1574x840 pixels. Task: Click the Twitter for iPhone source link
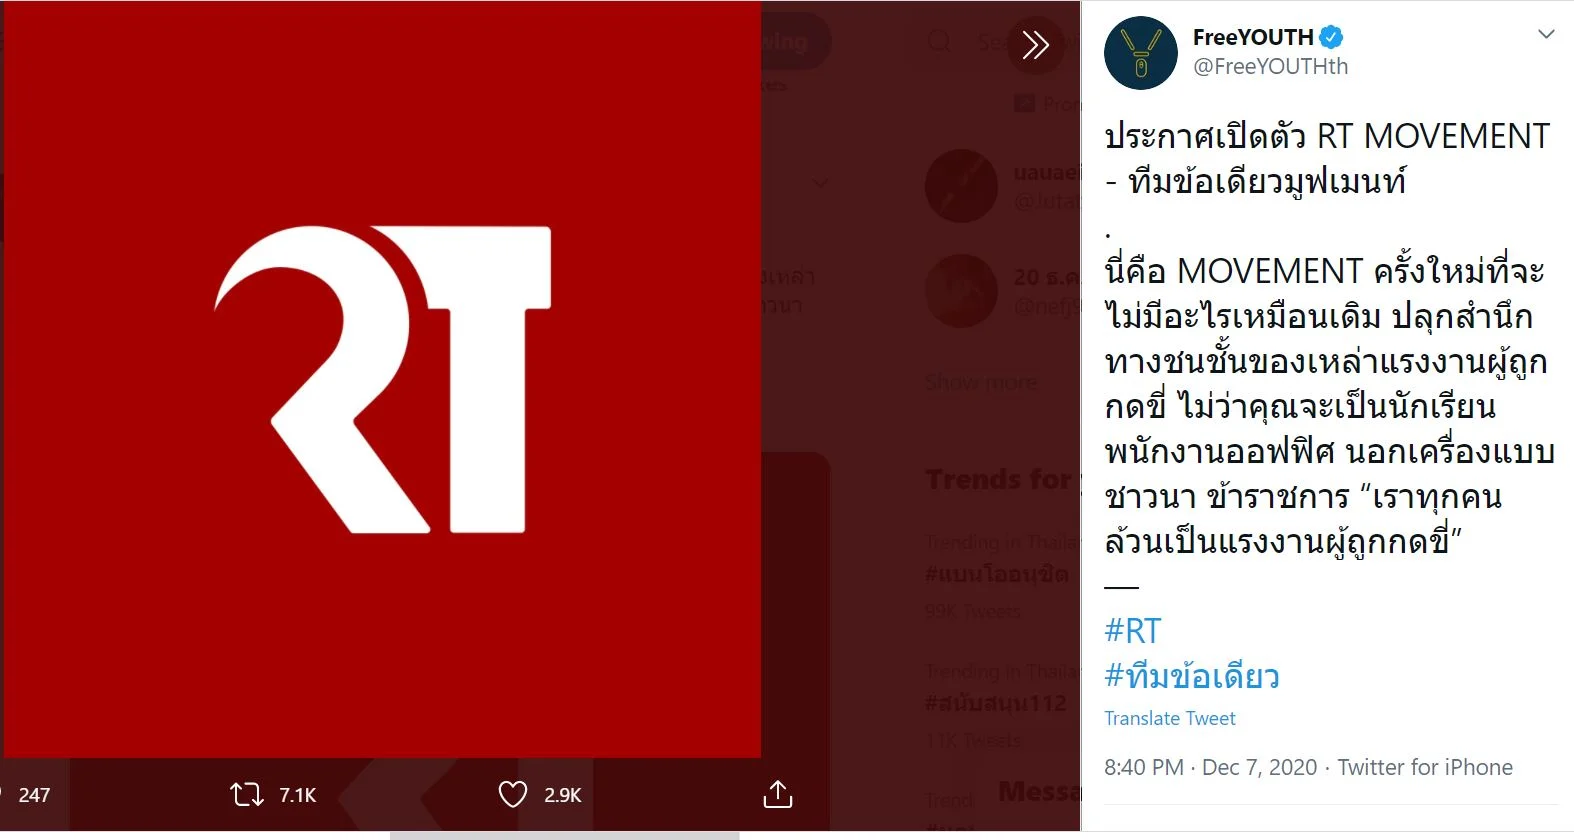1425,767
